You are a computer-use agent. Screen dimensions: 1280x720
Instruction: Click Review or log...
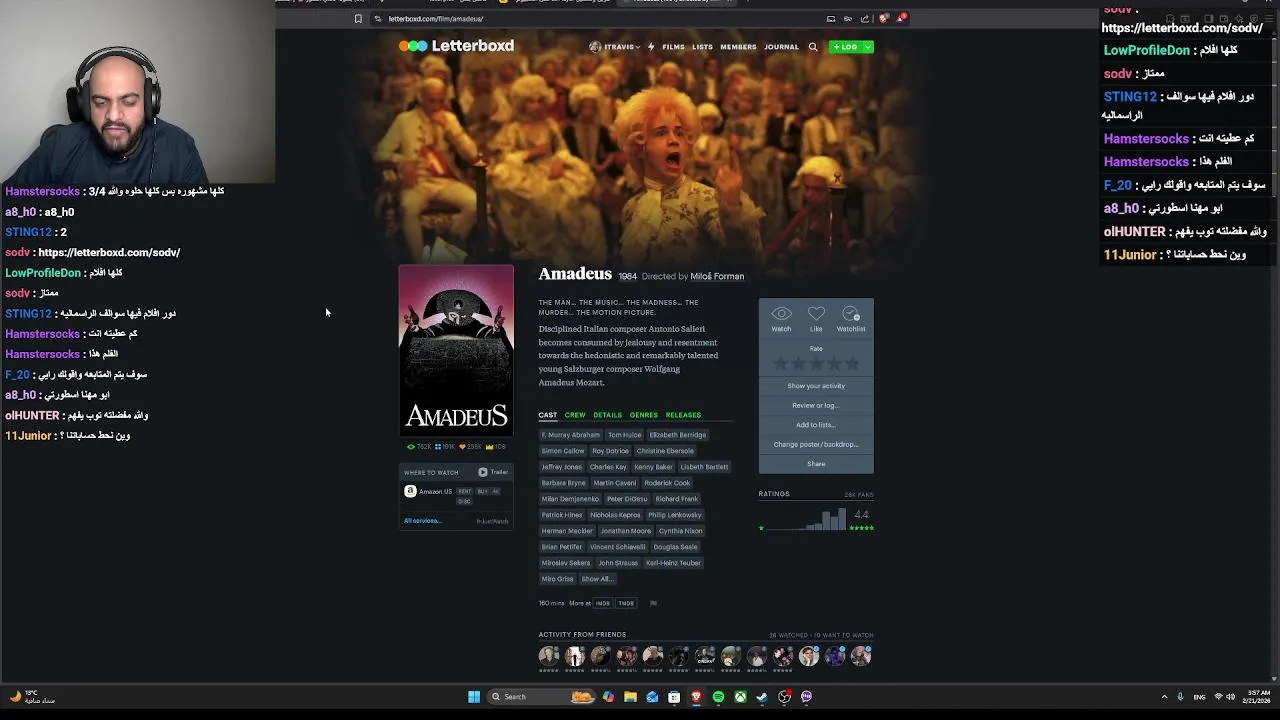pyautogui.click(x=816, y=405)
